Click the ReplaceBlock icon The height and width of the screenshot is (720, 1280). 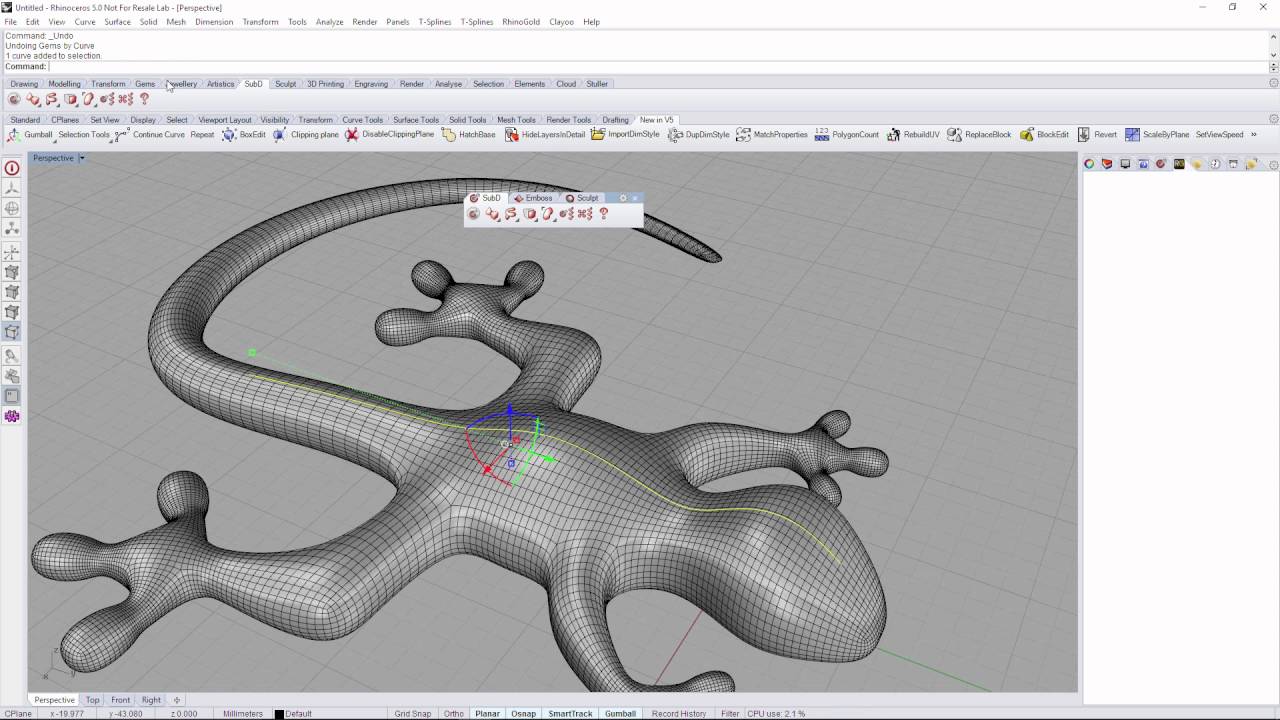point(955,134)
